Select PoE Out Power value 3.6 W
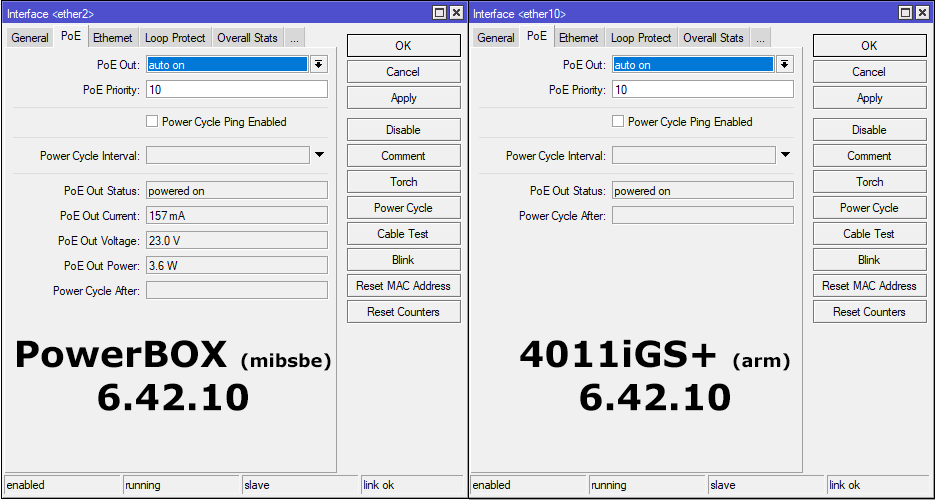Screen dimensions: 935x500 pyautogui.click(x=237, y=266)
